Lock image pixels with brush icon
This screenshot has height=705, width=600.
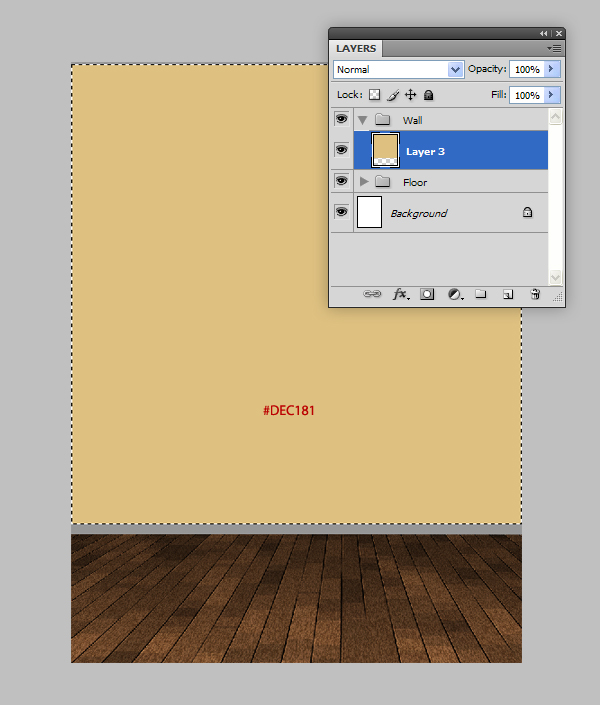pos(393,95)
